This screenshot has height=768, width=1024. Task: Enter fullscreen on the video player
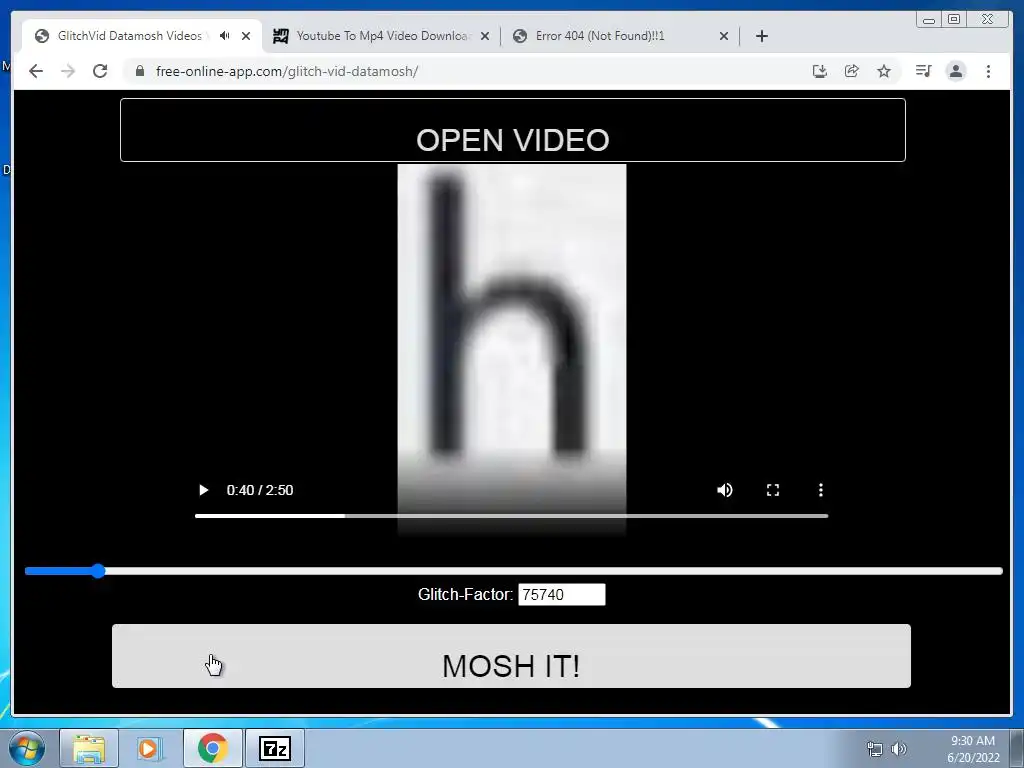pos(773,490)
